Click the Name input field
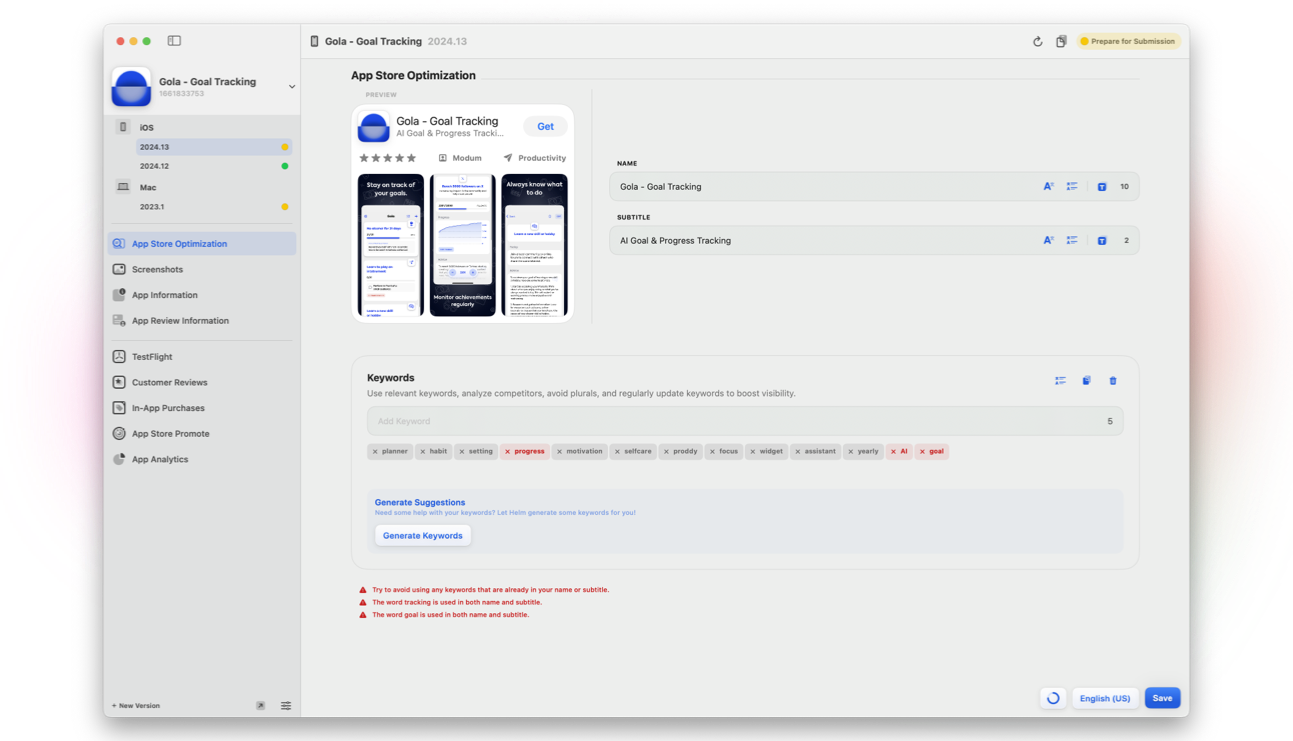The image size is (1293, 741). pos(875,187)
